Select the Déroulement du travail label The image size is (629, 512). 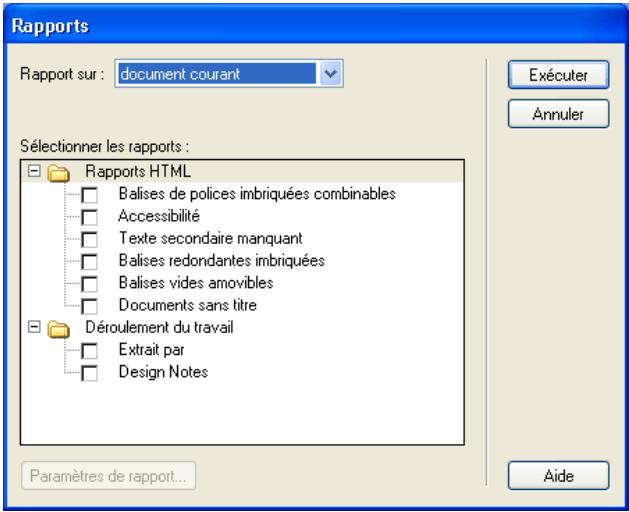coord(159,327)
